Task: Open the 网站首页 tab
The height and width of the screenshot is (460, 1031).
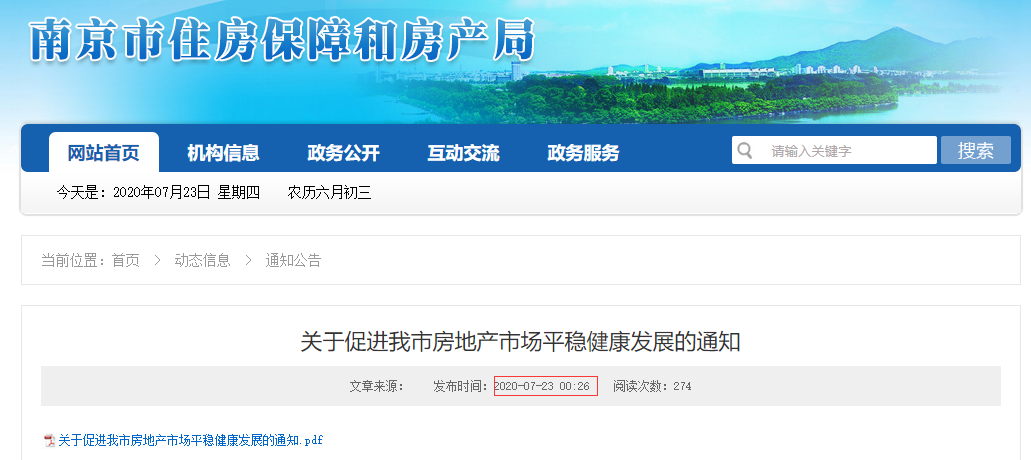Action: coord(104,152)
